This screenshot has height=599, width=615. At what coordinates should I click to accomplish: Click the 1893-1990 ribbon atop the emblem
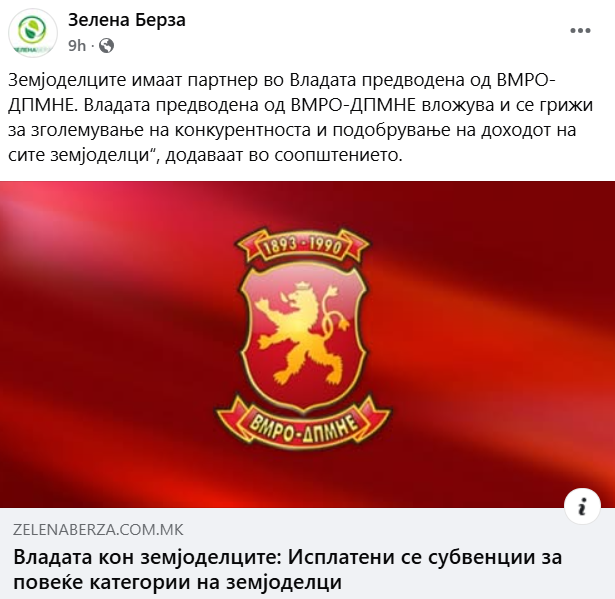(x=302, y=246)
